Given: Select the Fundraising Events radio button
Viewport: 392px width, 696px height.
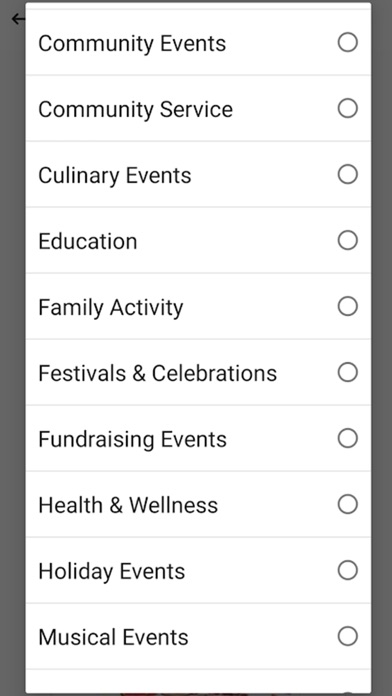Looking at the screenshot, I should click(x=348, y=438).
